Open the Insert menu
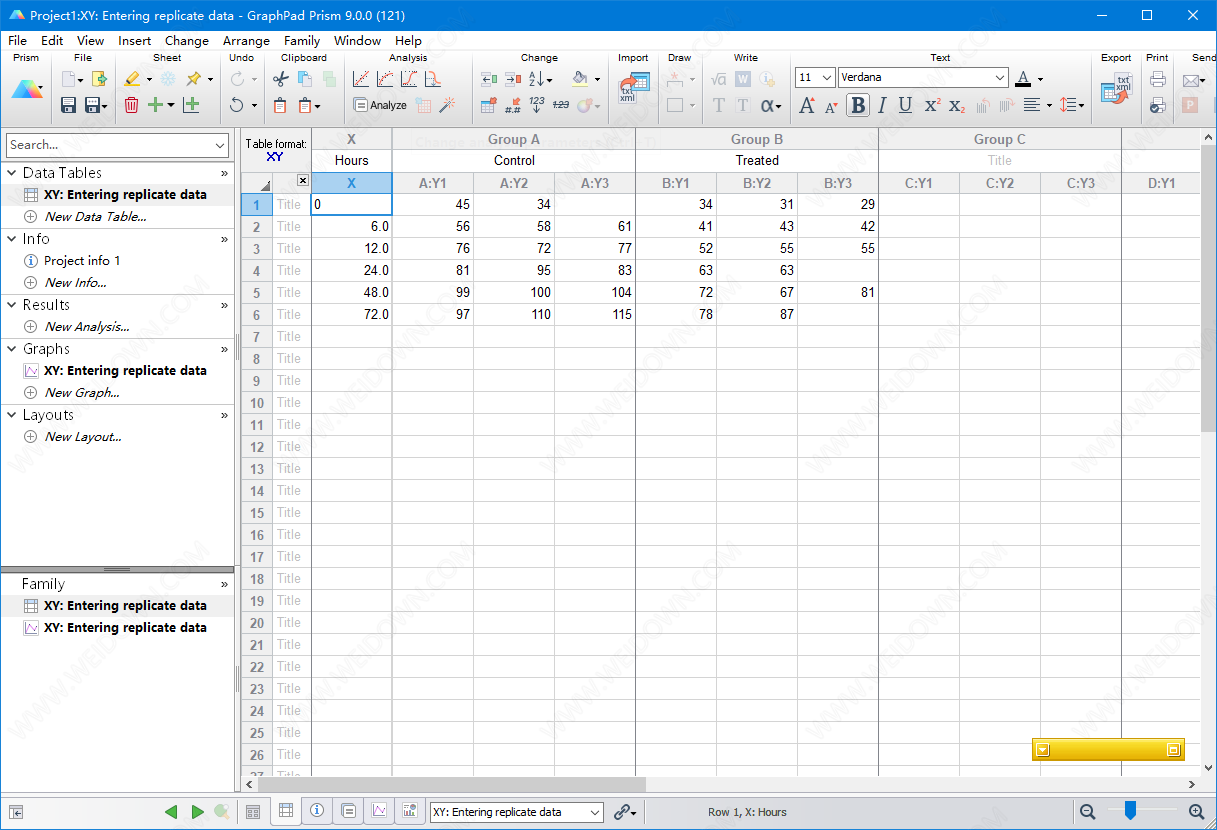1217x830 pixels. pos(135,41)
